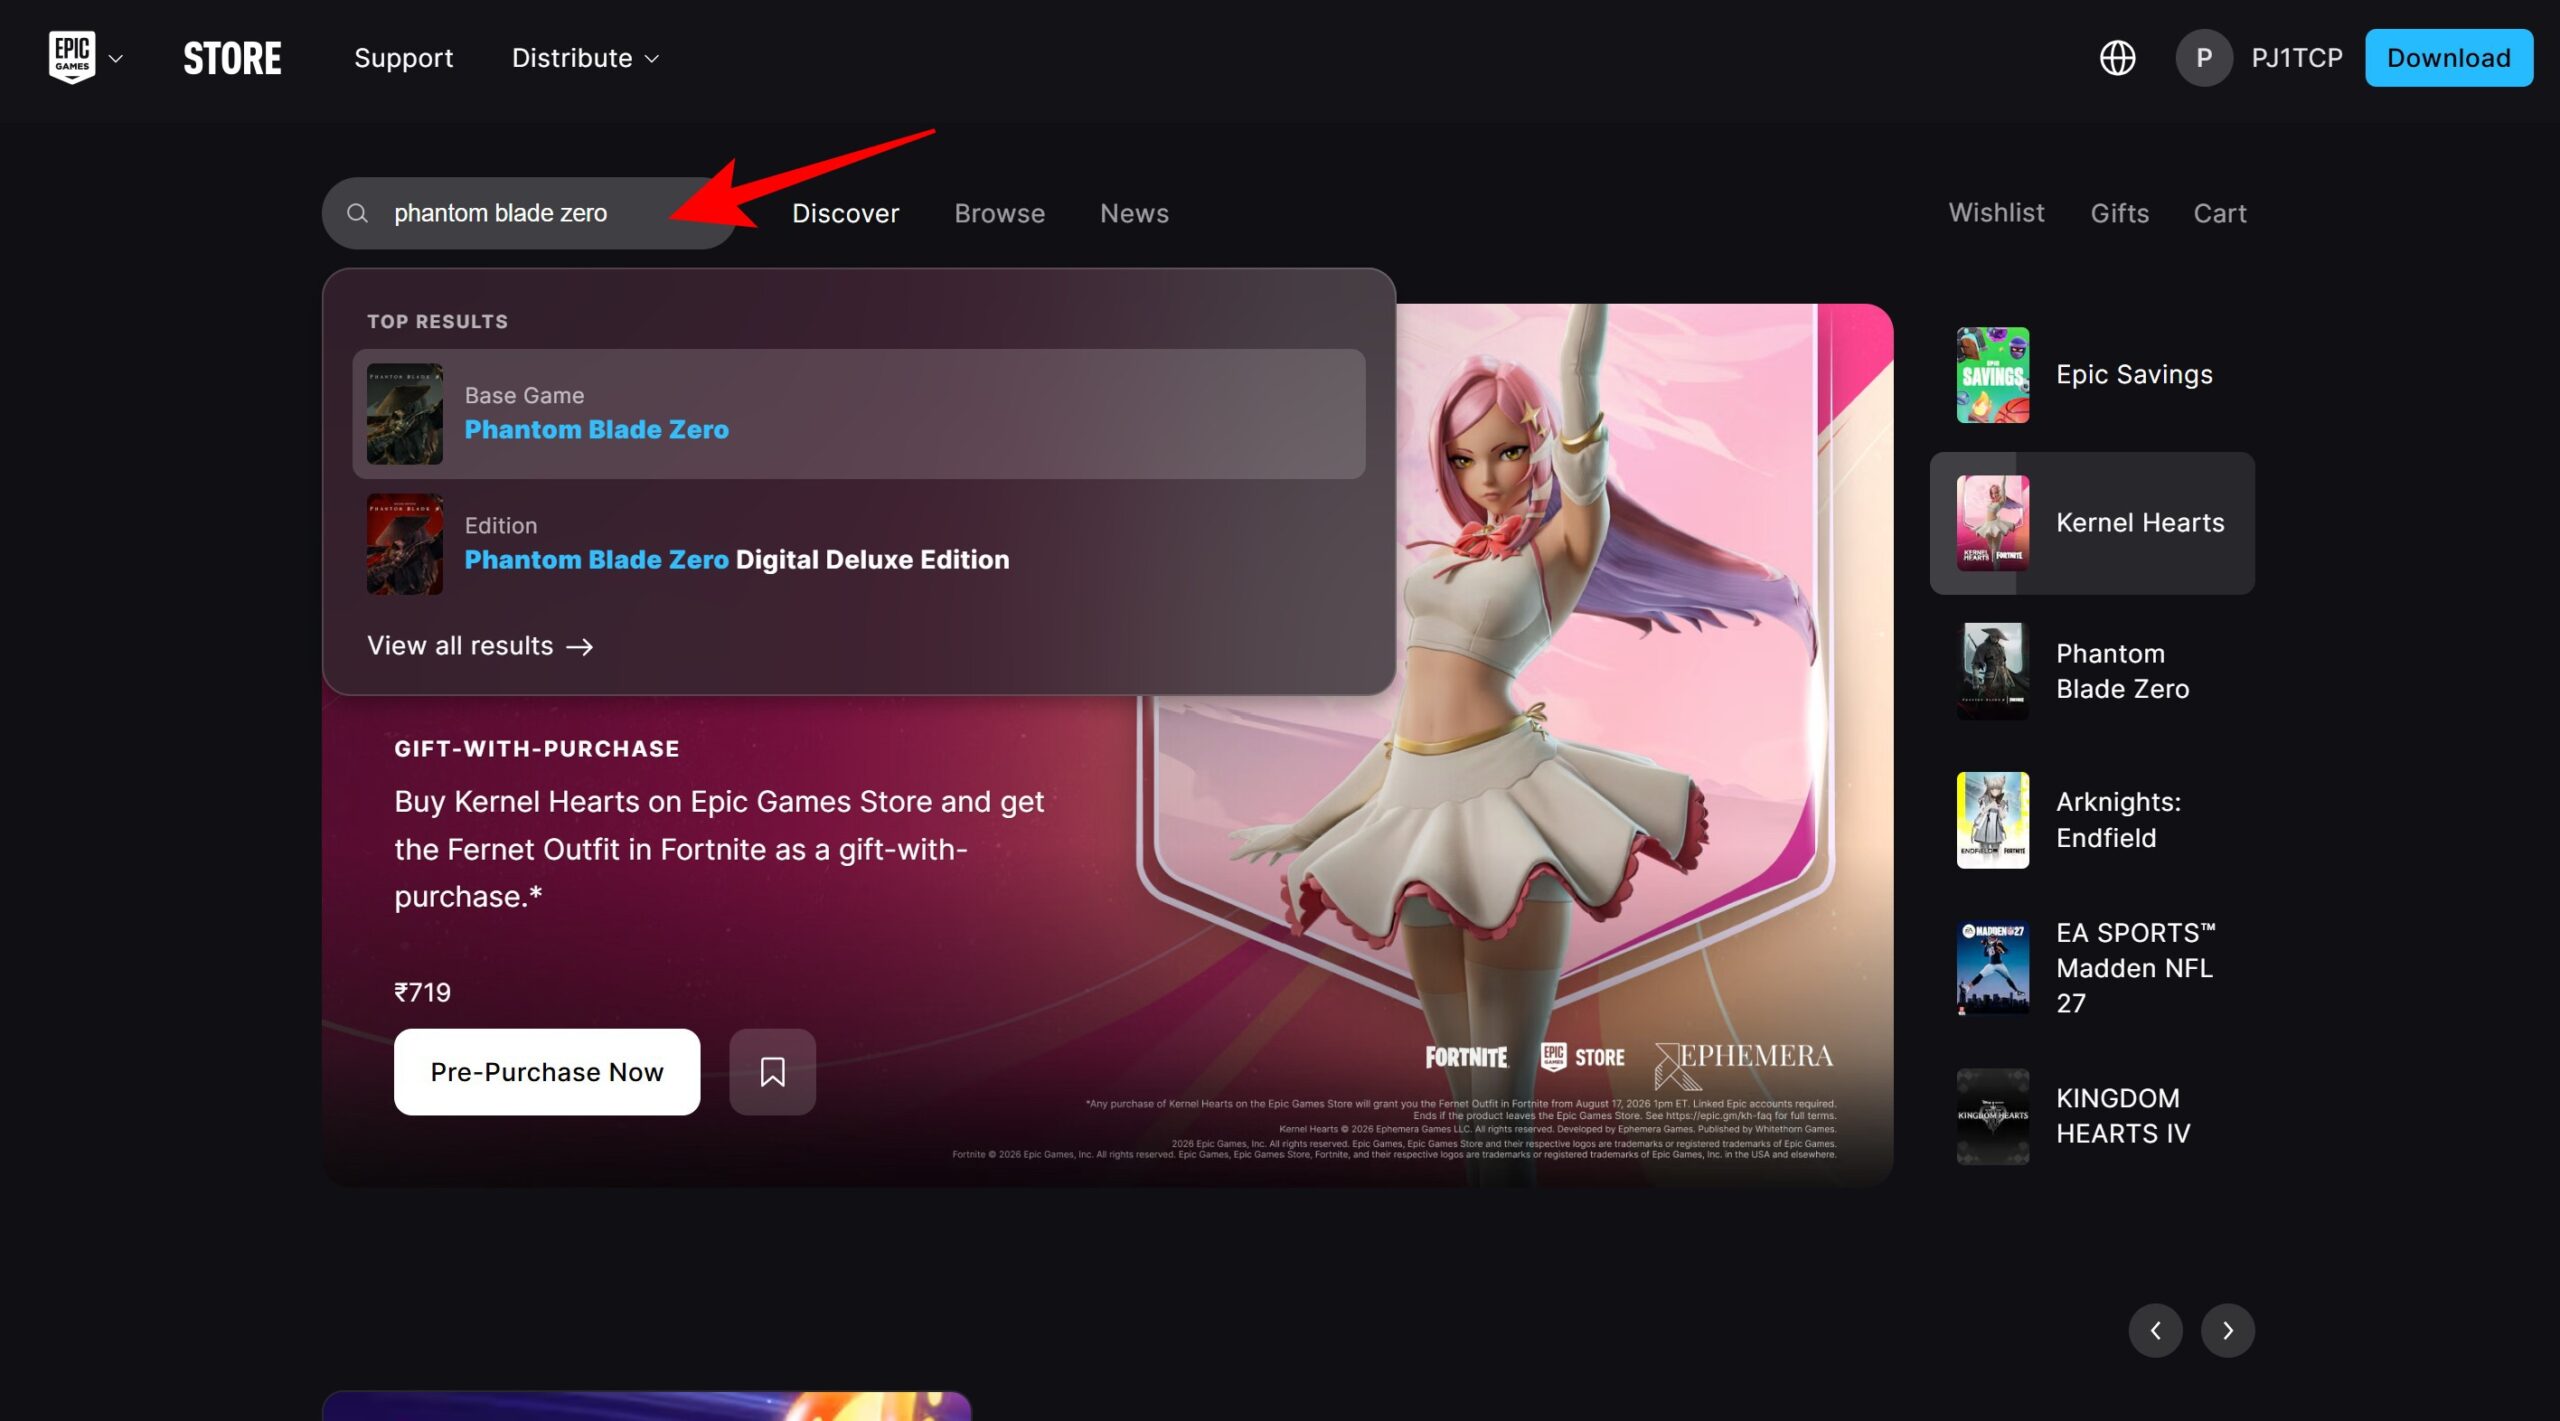Select Kernel Hearts in the carousel list

pos(2092,523)
